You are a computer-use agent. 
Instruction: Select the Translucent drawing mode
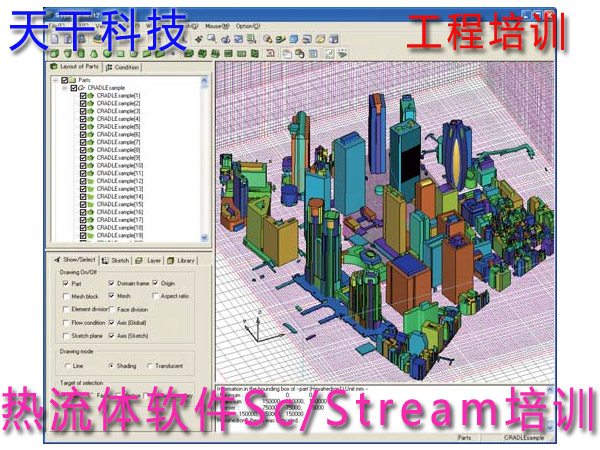[x=151, y=366]
